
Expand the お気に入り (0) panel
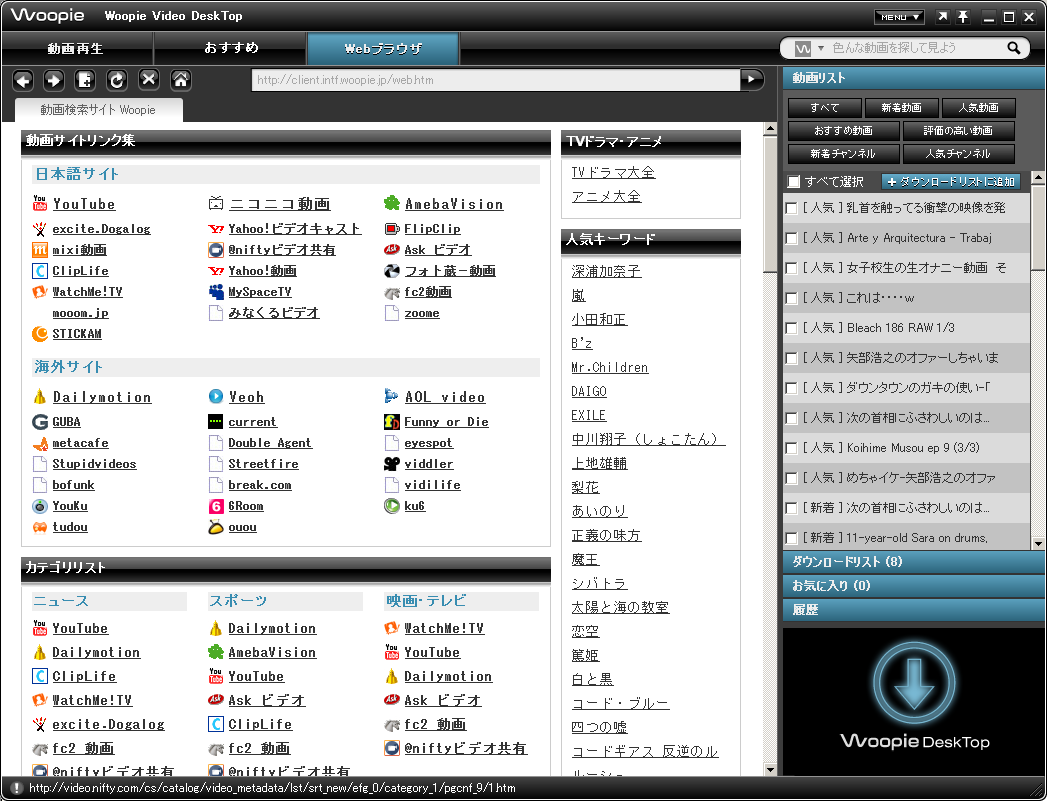pos(913,586)
